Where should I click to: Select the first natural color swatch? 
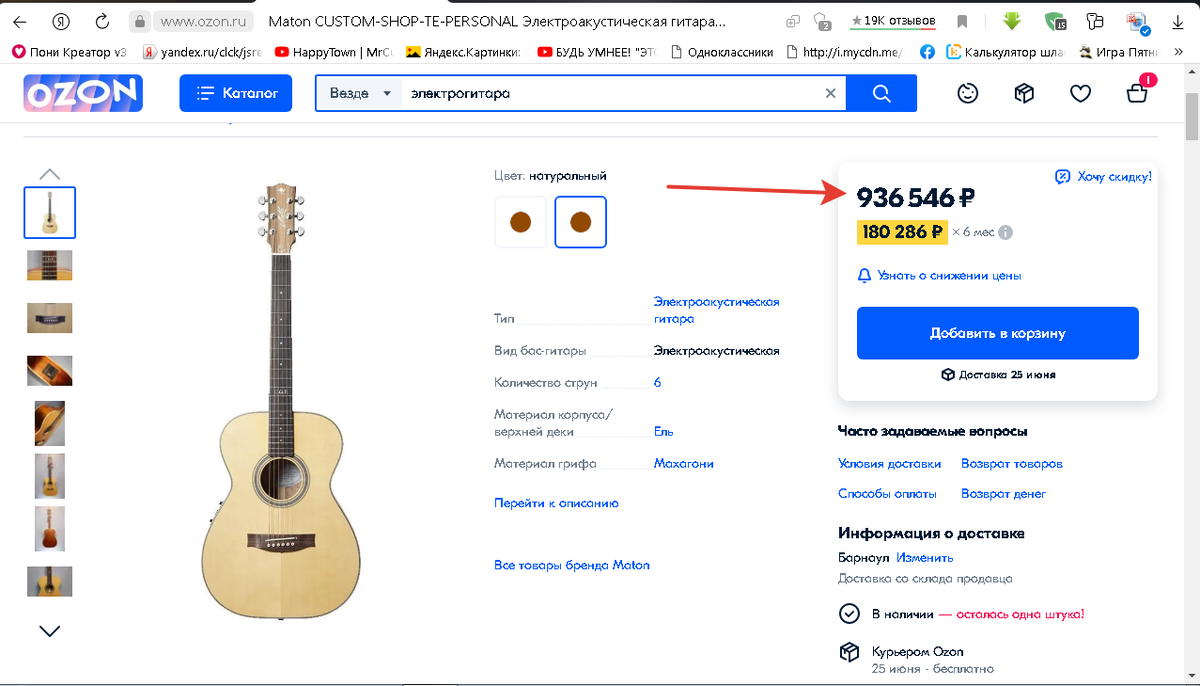(520, 222)
